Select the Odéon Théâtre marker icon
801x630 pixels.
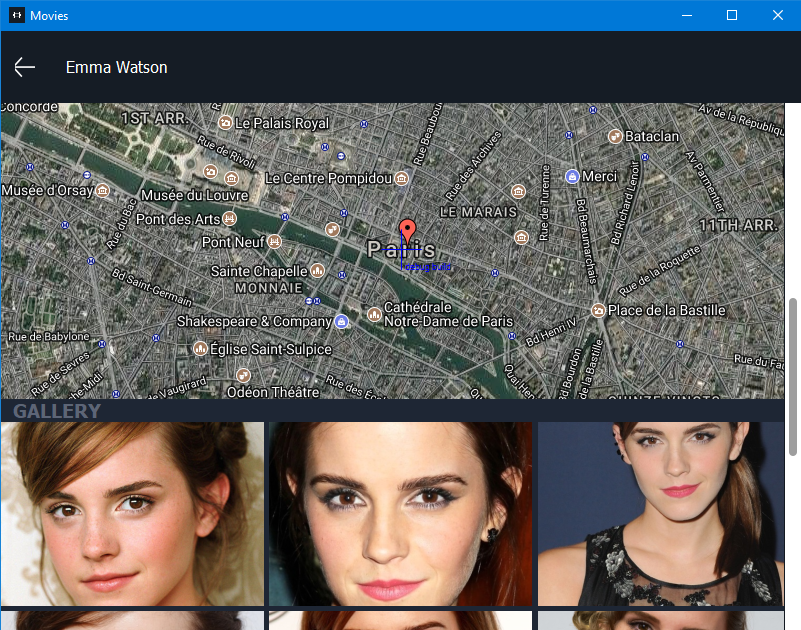pos(244,376)
